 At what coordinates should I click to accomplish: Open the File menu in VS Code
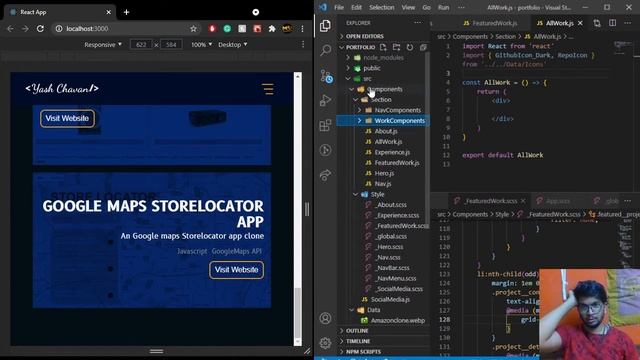tap(339, 7)
